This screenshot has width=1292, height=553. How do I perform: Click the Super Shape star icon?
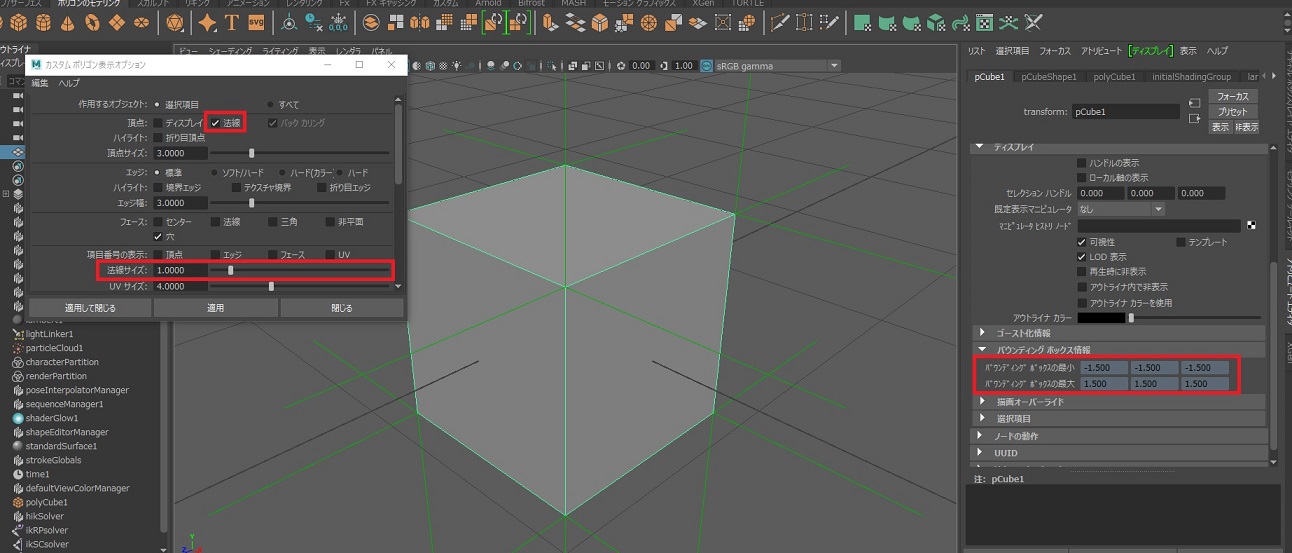coord(207,22)
